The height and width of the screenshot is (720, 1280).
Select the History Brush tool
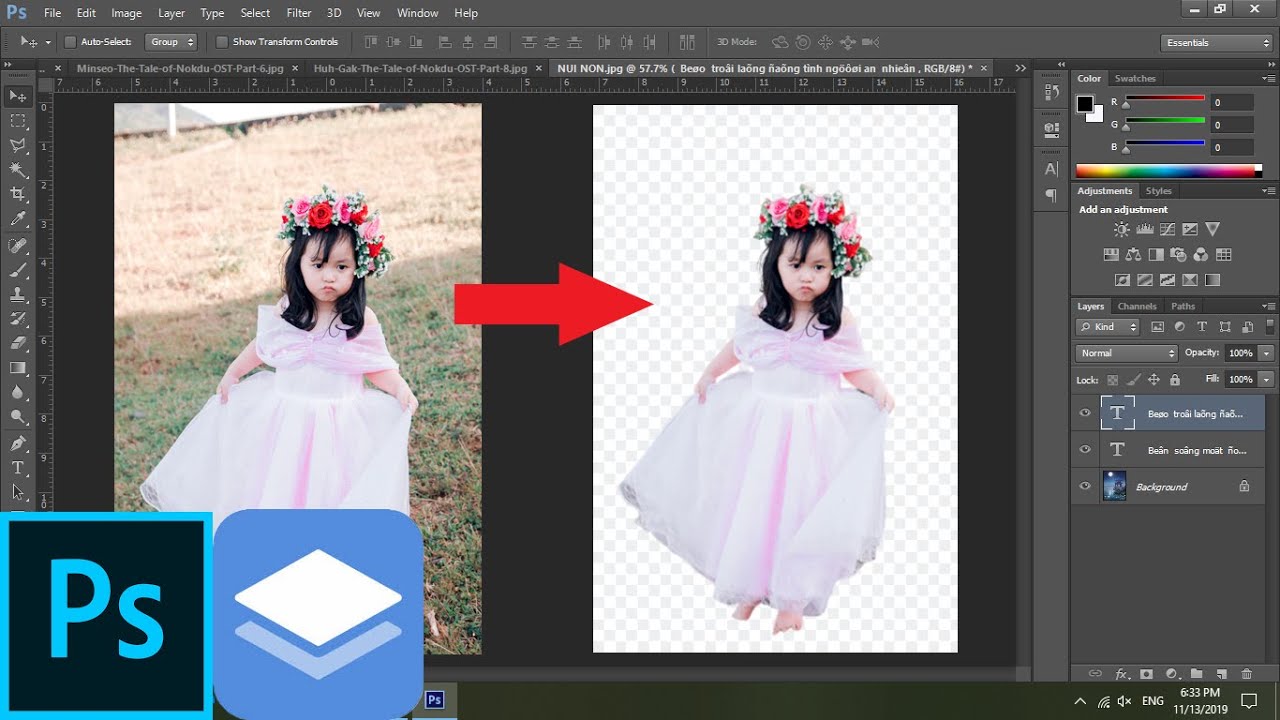(18, 319)
